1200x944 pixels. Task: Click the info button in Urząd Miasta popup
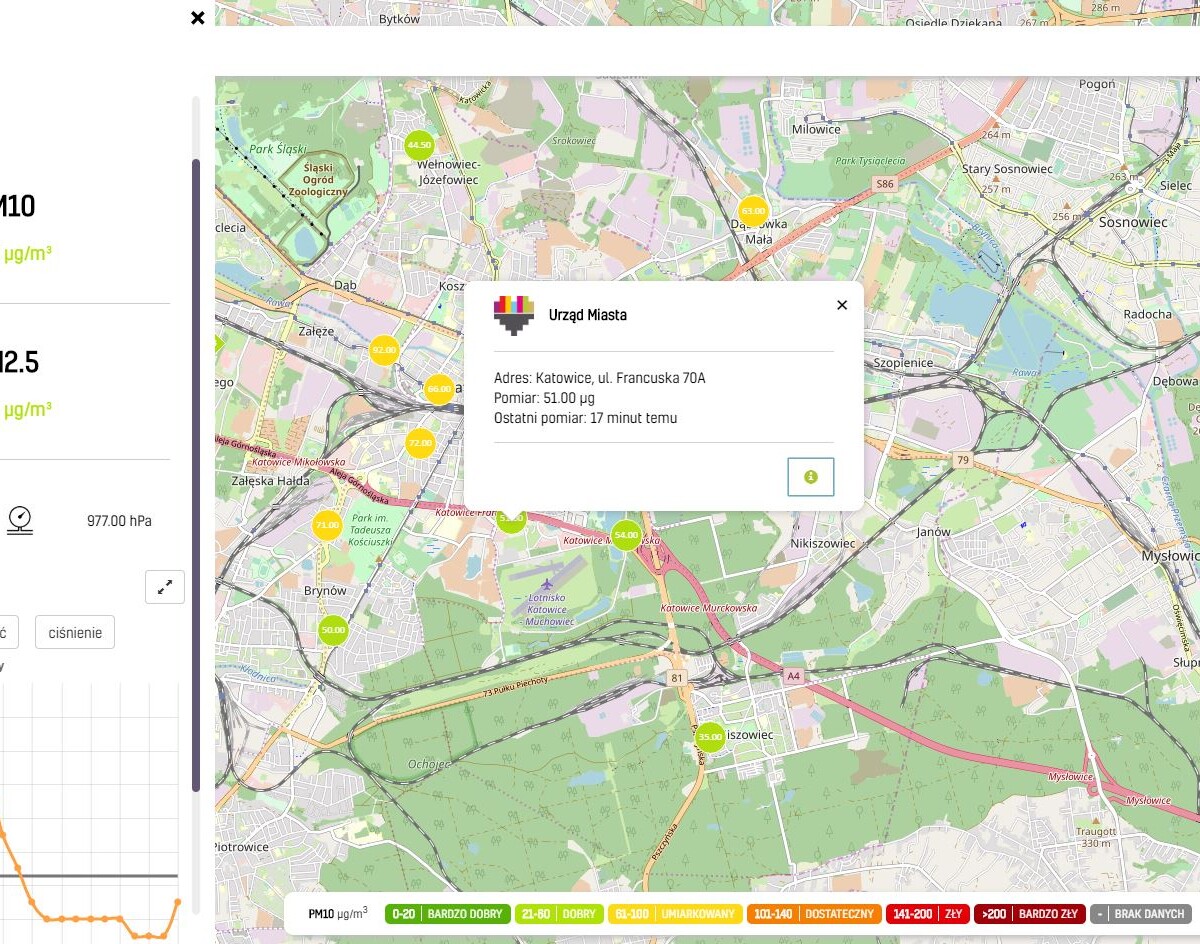[810, 477]
